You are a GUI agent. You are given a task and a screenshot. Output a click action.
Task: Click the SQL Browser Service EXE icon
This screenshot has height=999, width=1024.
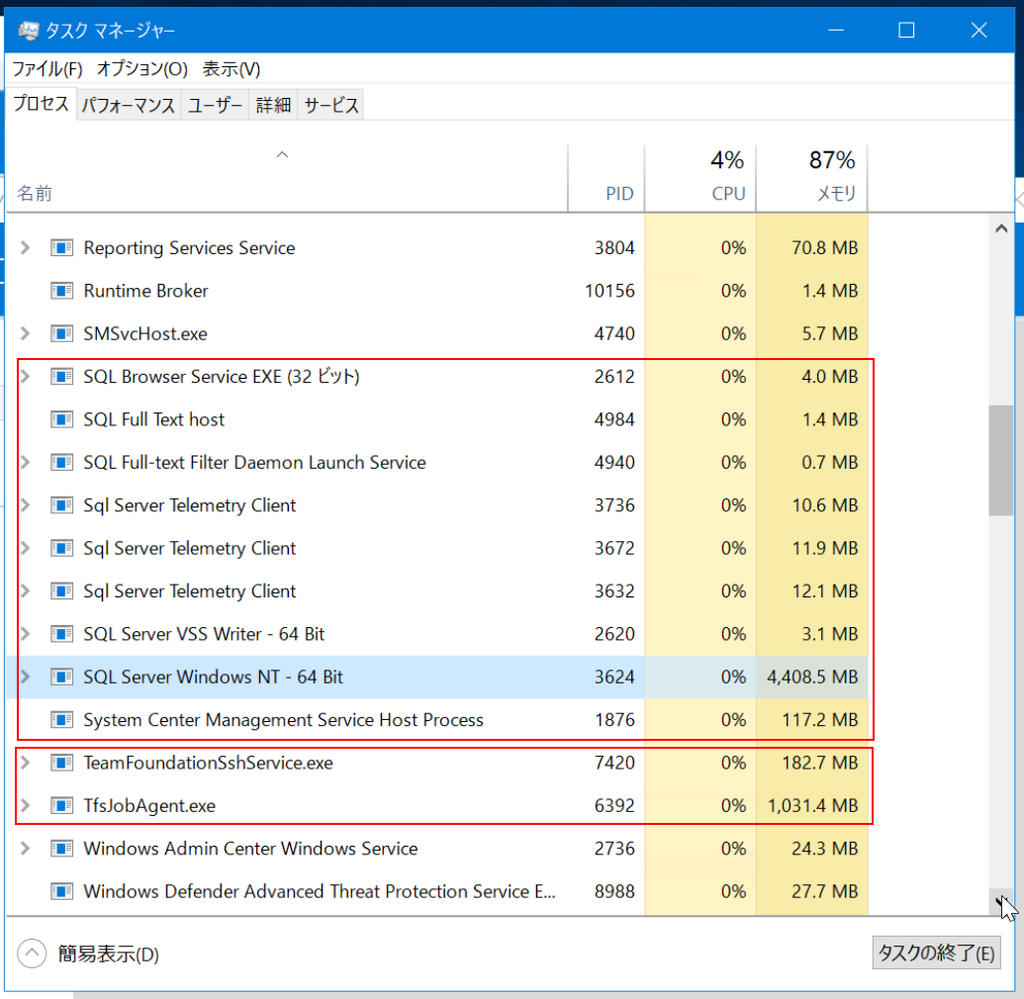[61, 377]
